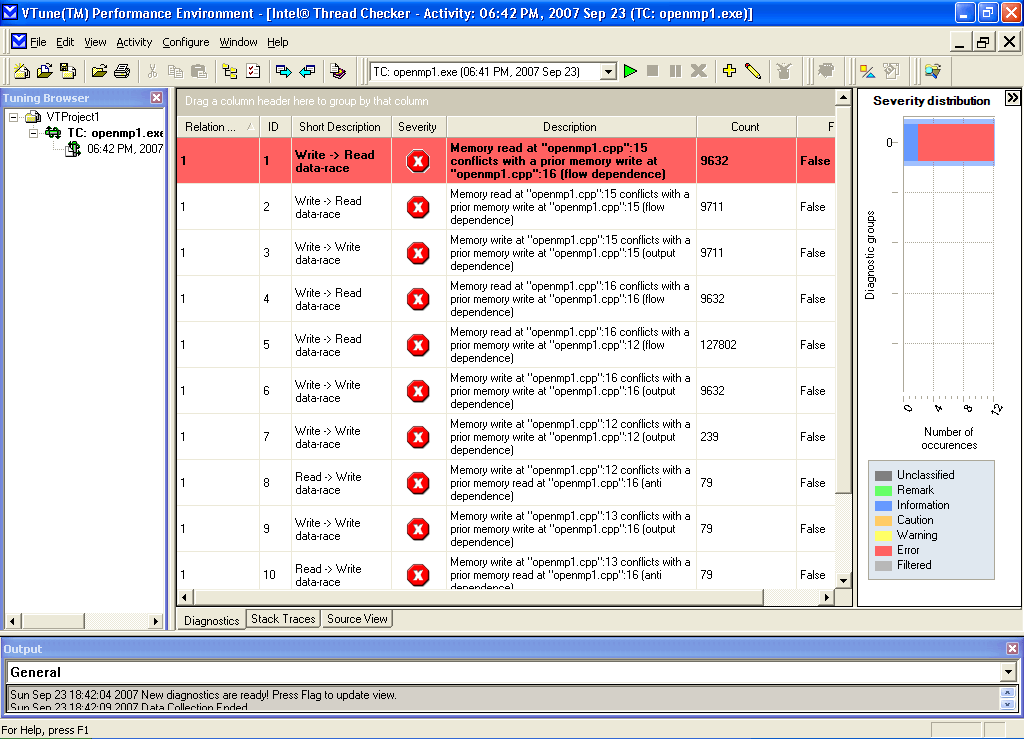Click the Stop activity square icon
This screenshot has width=1024, height=739.
pos(652,71)
